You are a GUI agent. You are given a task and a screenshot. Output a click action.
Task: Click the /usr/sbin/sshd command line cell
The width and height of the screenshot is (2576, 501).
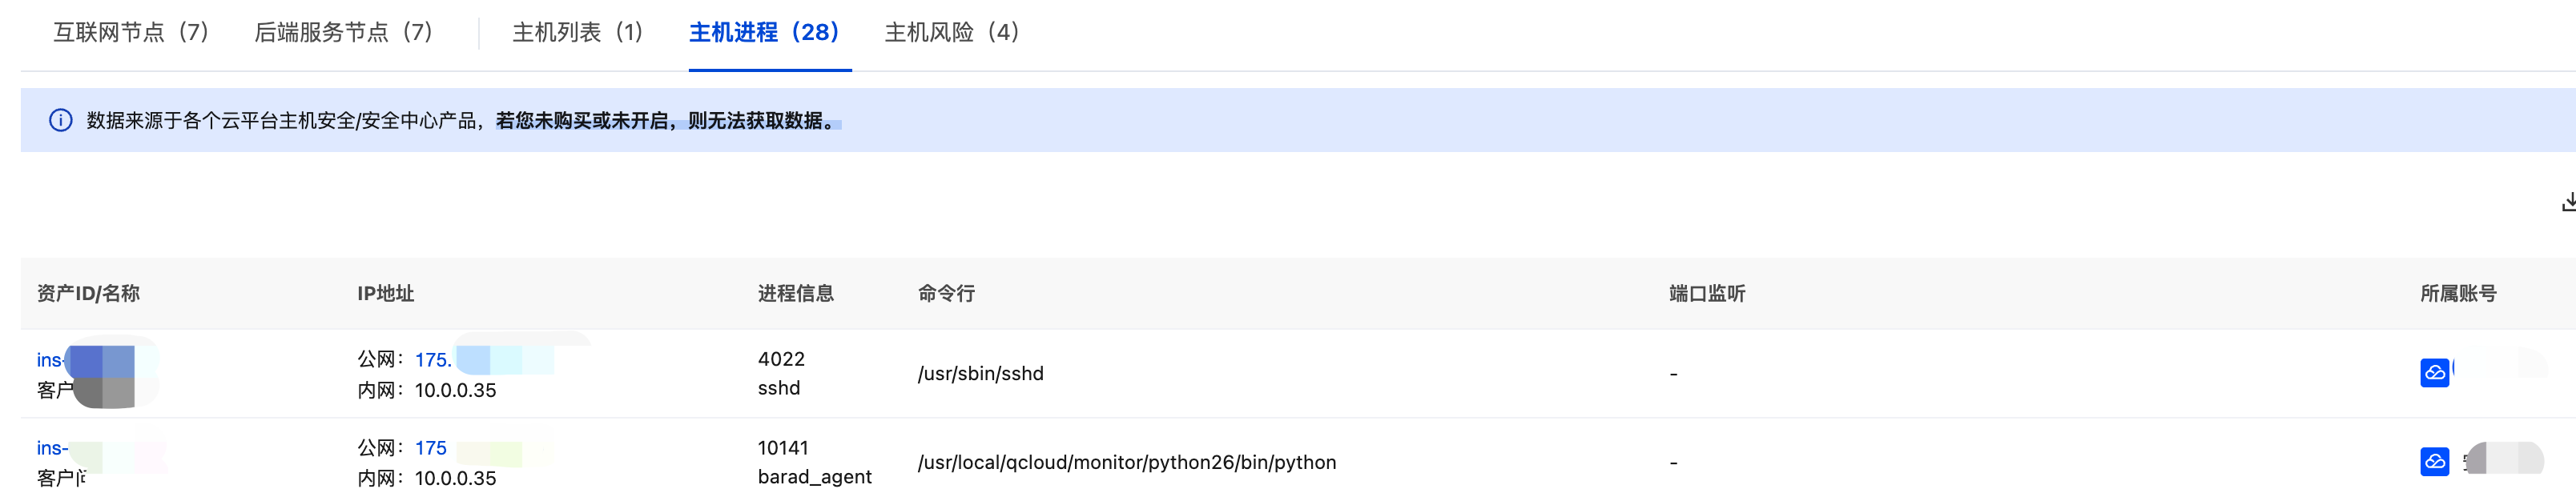pos(981,374)
